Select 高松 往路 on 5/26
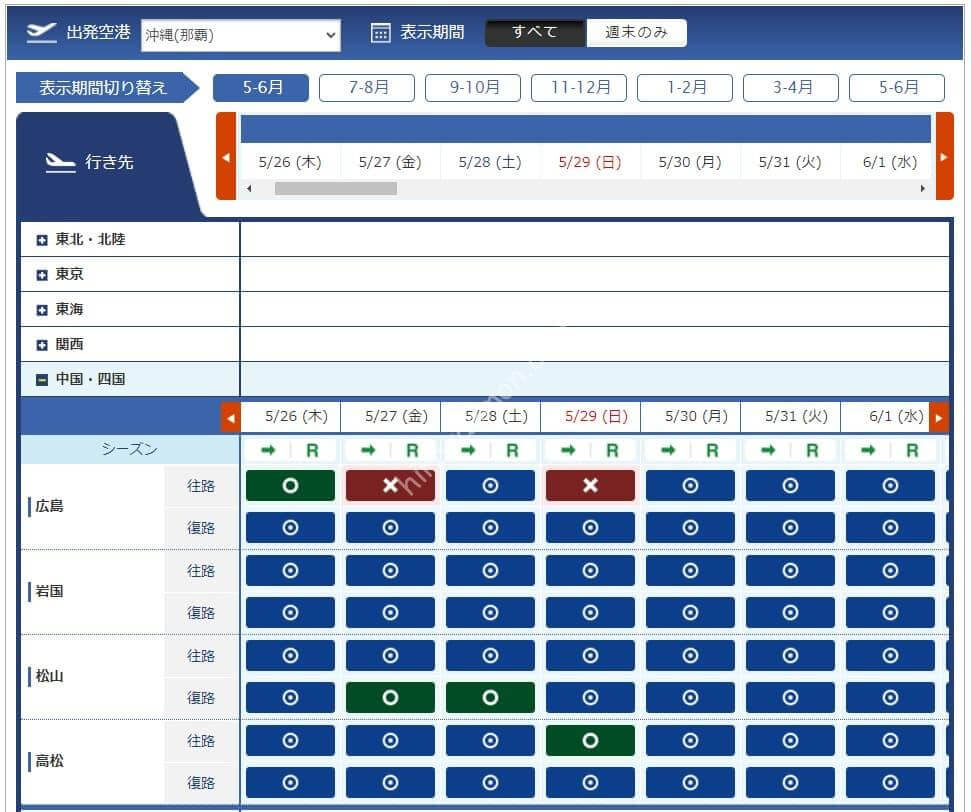 pos(290,741)
